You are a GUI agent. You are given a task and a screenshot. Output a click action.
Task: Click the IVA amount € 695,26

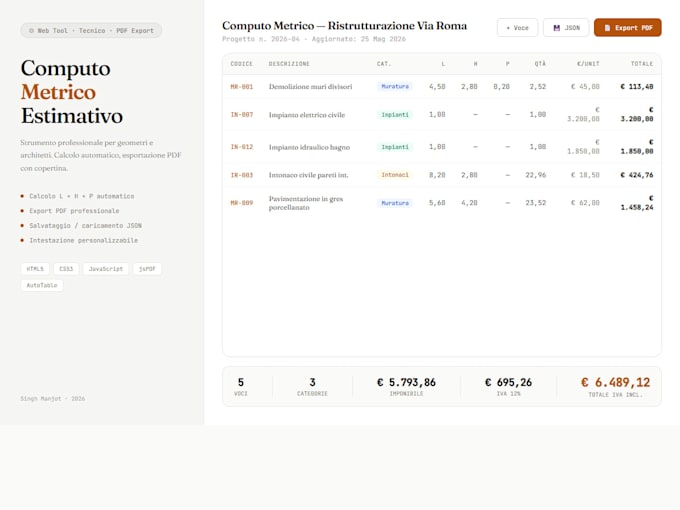[508, 382]
